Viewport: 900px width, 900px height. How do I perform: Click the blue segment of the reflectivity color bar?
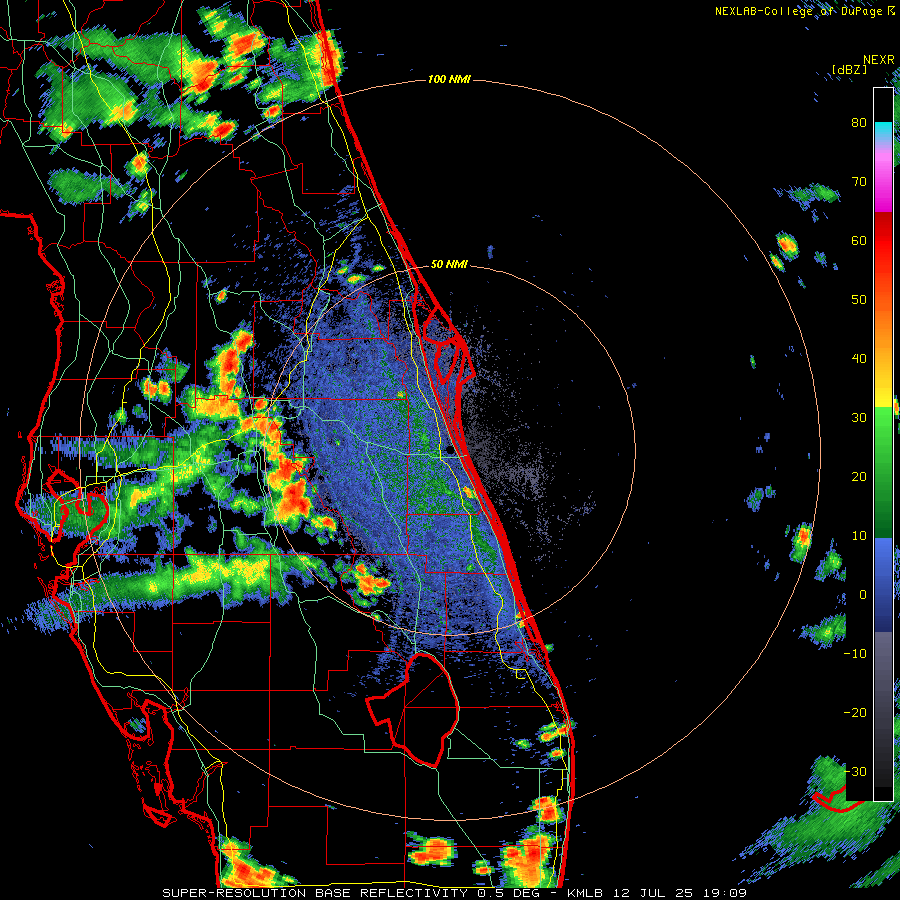[x=883, y=584]
